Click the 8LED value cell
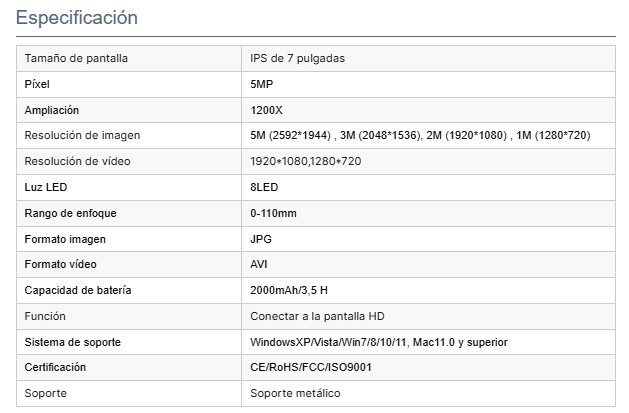This screenshot has width=629, height=413. coord(264,187)
